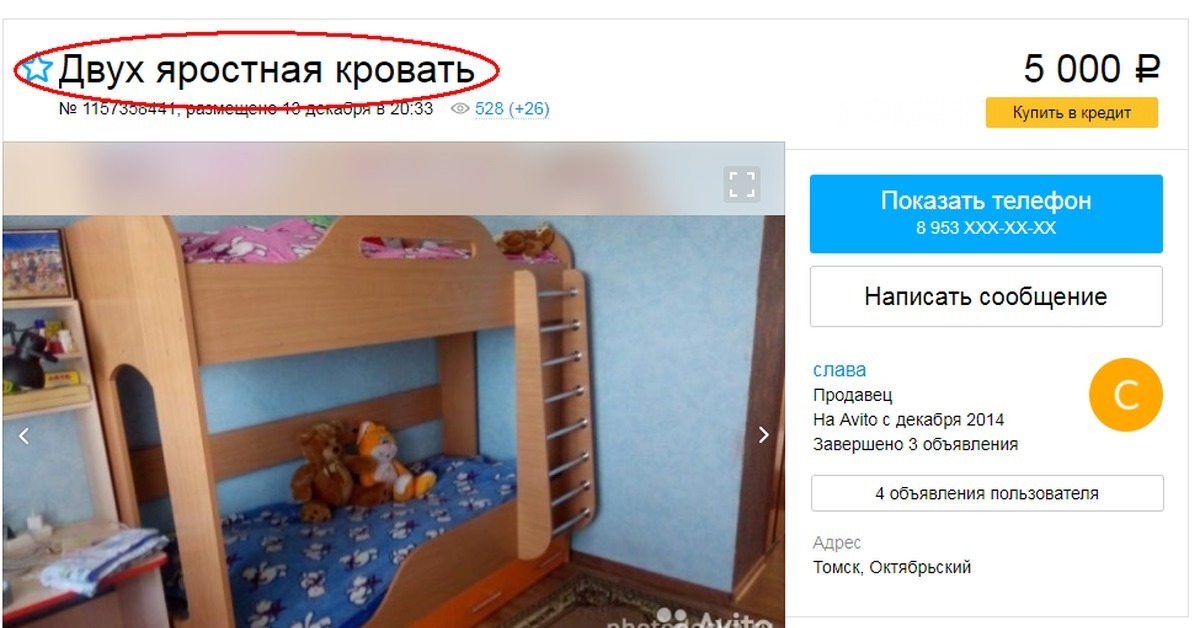Open seller's orange C avatar

pos(1126,396)
